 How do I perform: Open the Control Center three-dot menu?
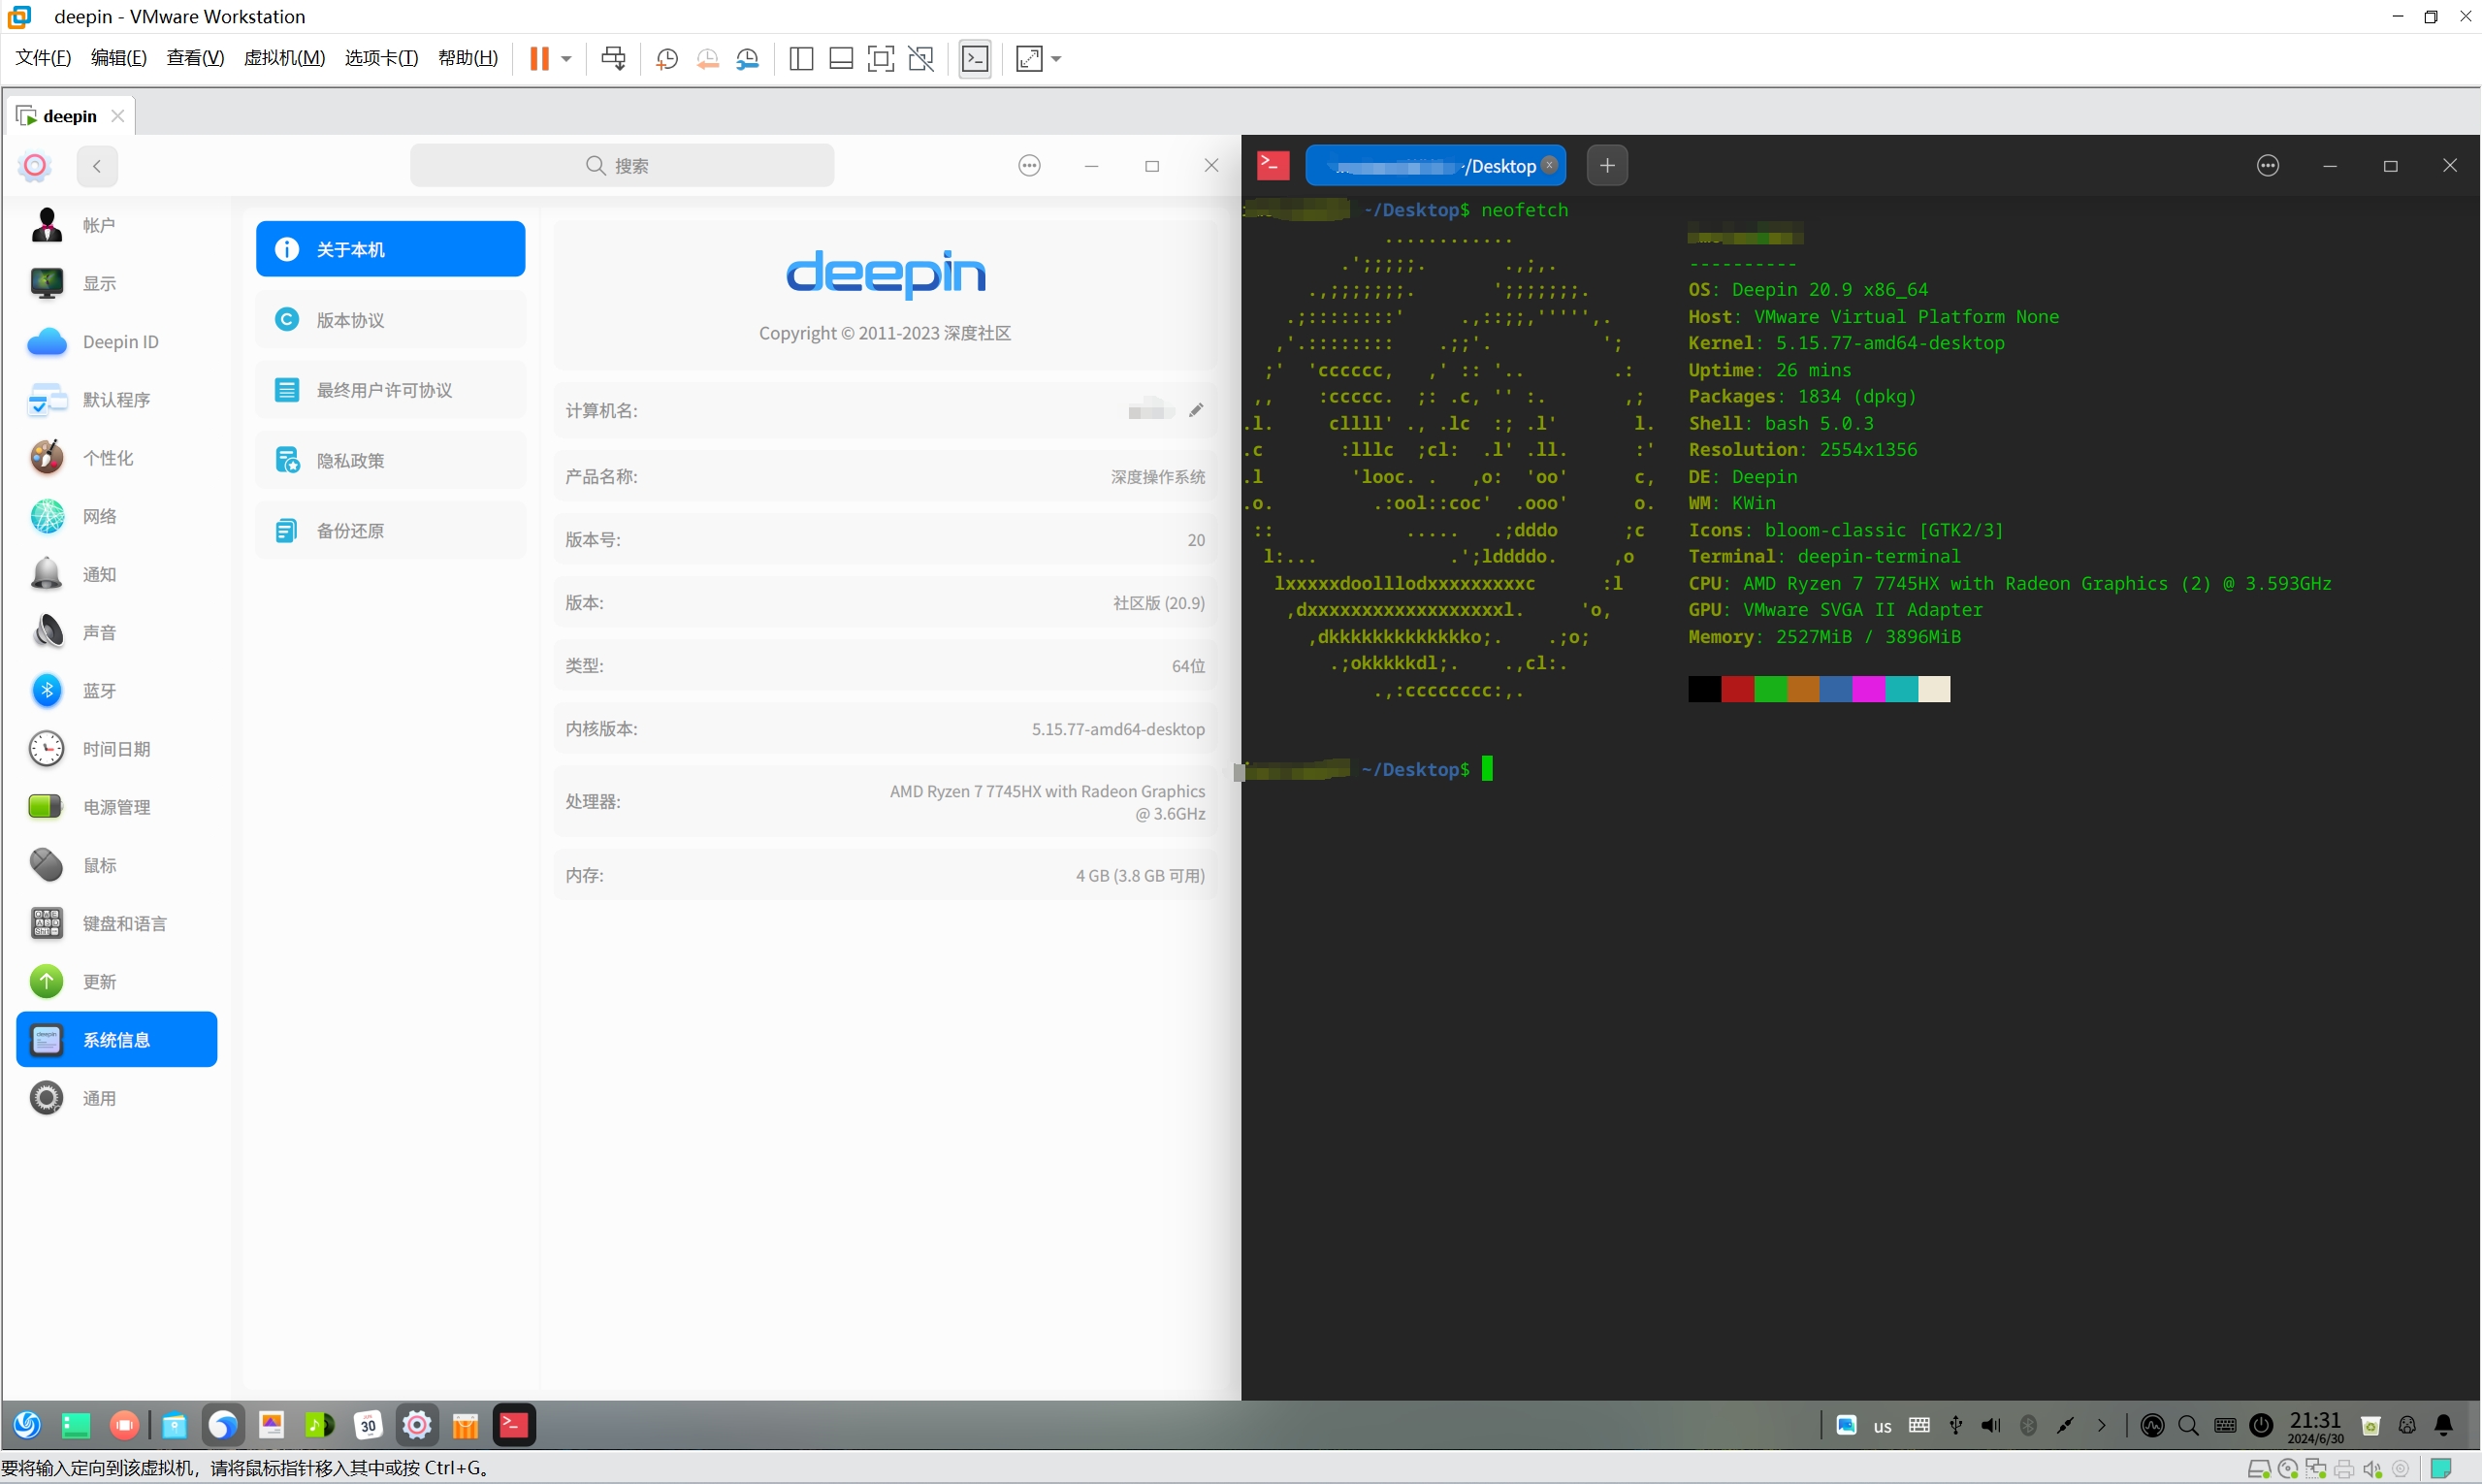click(1029, 166)
